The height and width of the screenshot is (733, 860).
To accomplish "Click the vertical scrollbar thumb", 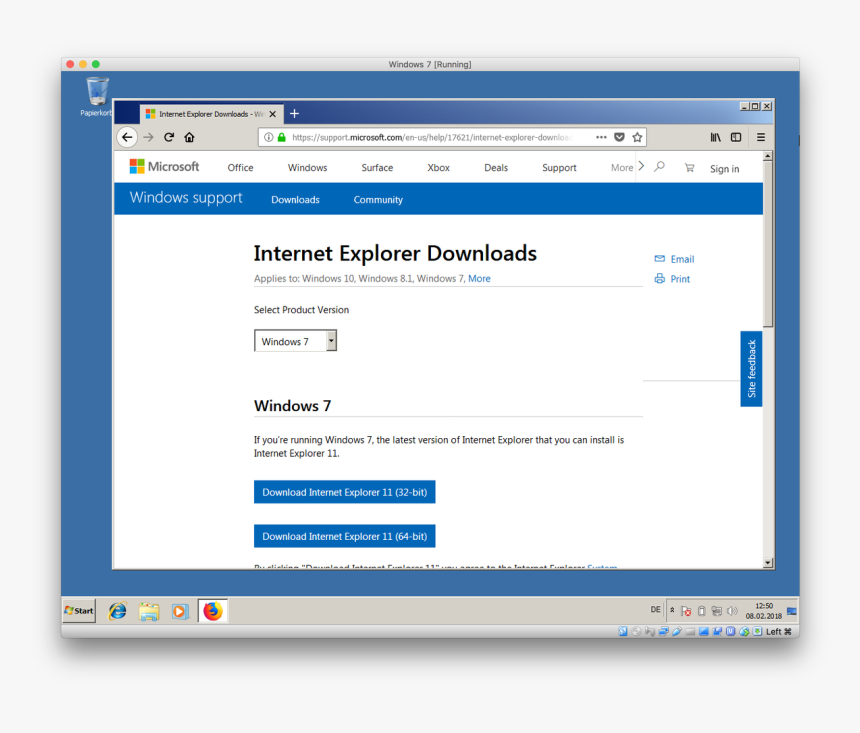I will tap(768, 245).
